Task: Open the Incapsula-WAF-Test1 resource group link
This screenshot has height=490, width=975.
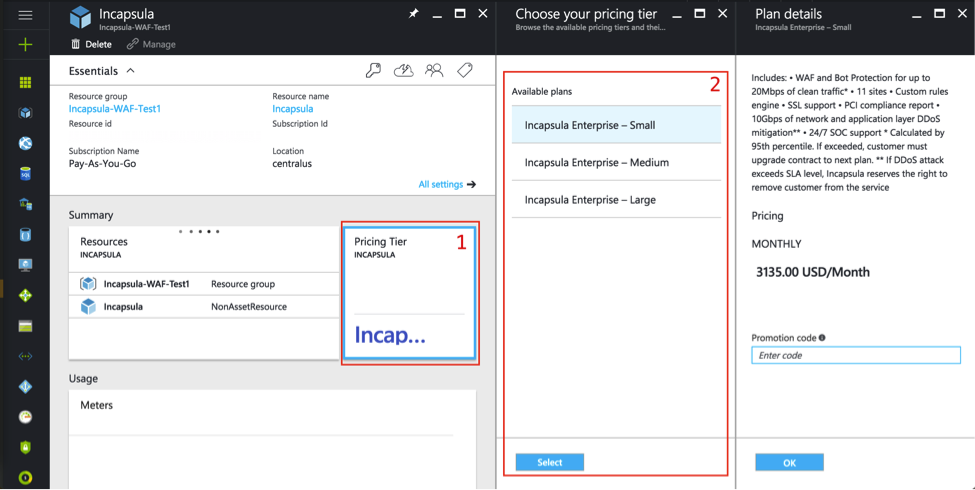Action: pyautogui.click(x=115, y=109)
